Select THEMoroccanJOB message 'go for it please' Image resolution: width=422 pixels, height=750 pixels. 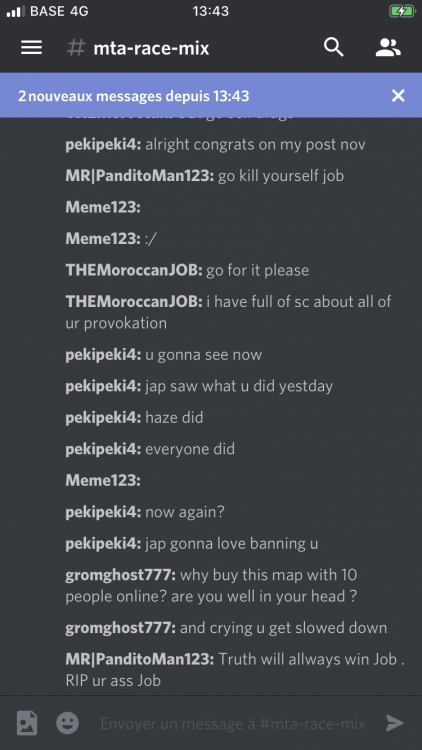point(187,270)
